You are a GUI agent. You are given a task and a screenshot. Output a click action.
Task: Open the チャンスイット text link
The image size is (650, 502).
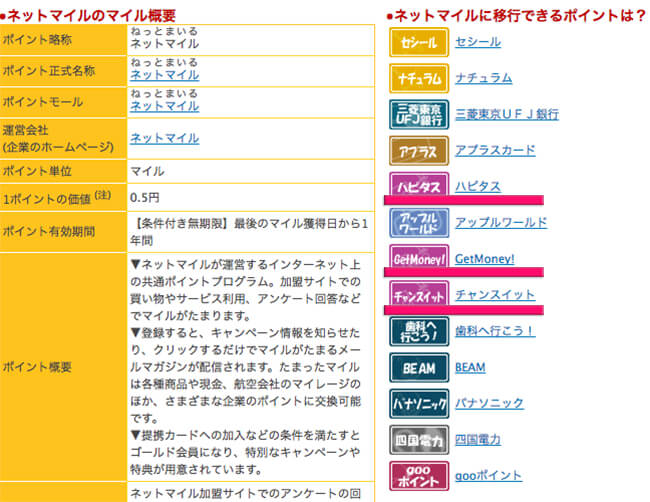495,295
